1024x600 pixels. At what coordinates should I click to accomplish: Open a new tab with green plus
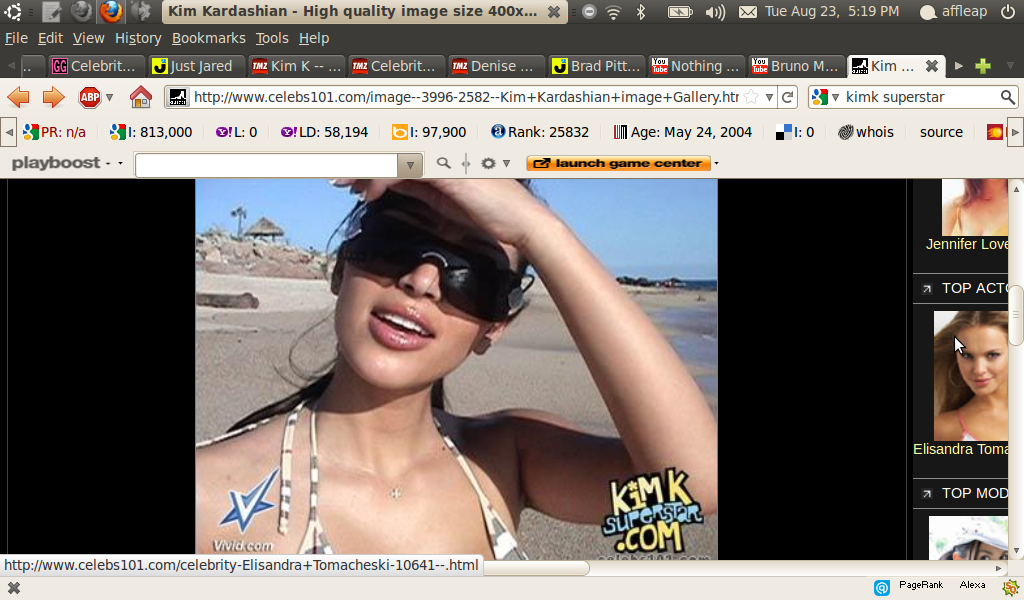983,66
